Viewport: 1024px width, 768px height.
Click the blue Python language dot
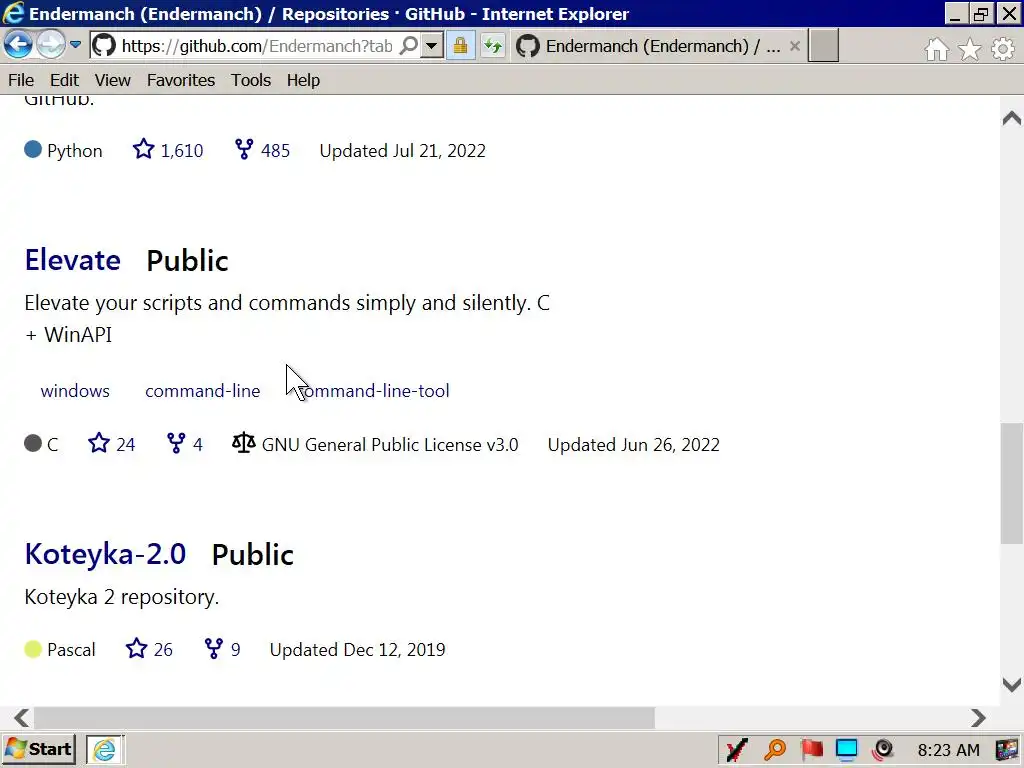tap(33, 150)
